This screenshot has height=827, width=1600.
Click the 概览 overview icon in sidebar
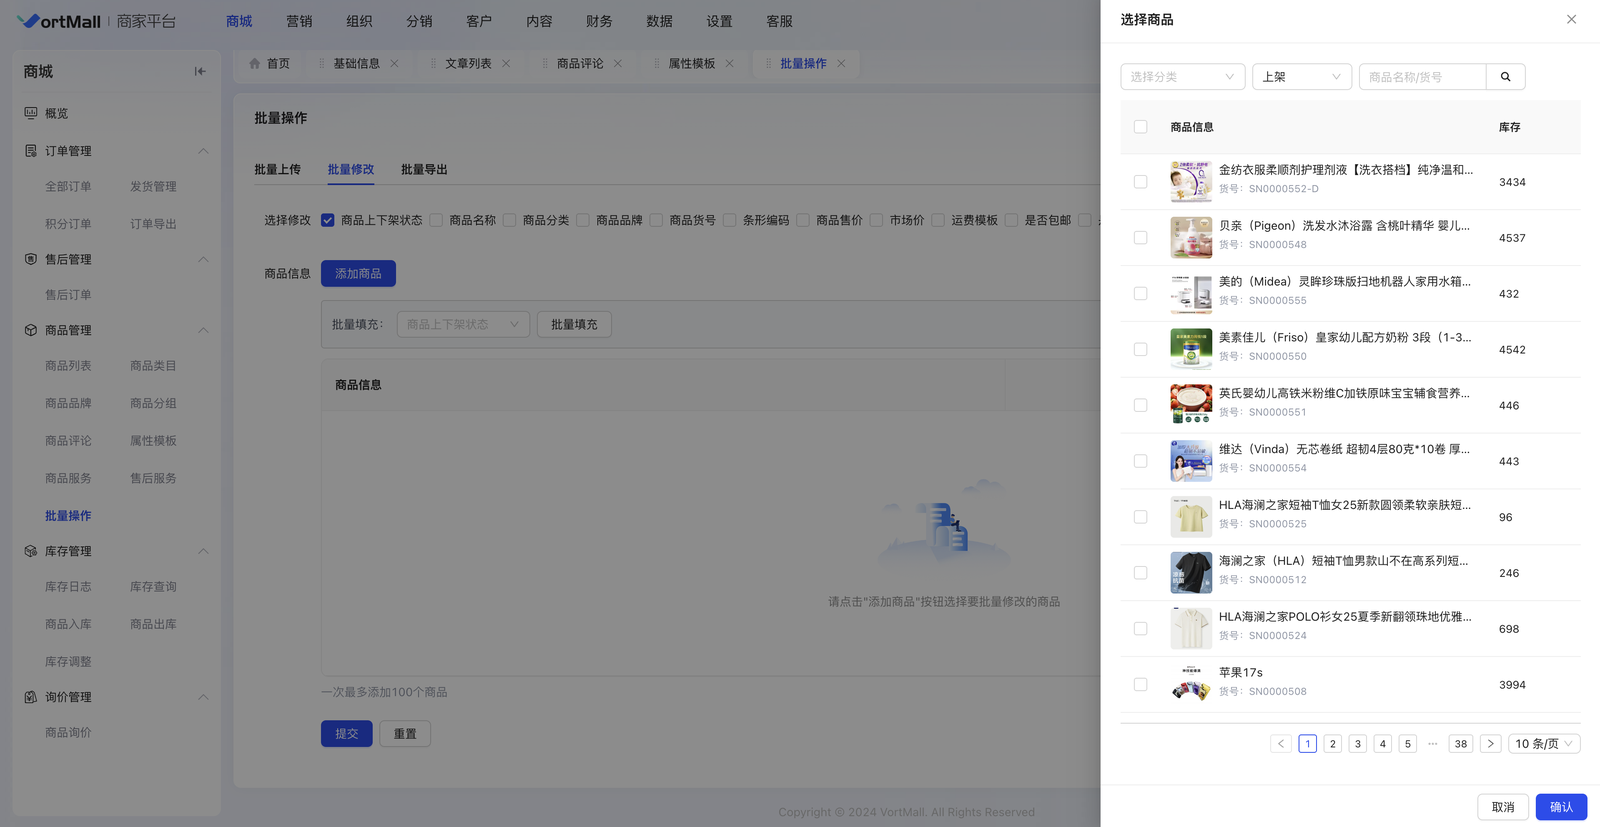tap(31, 113)
